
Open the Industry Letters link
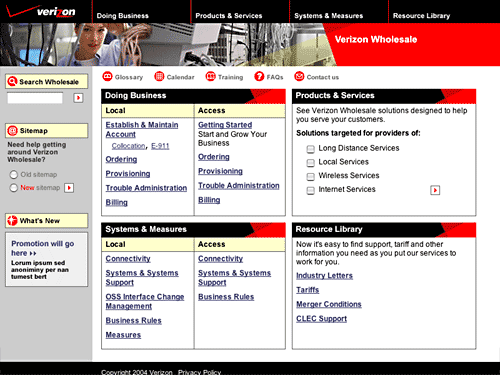324,276
